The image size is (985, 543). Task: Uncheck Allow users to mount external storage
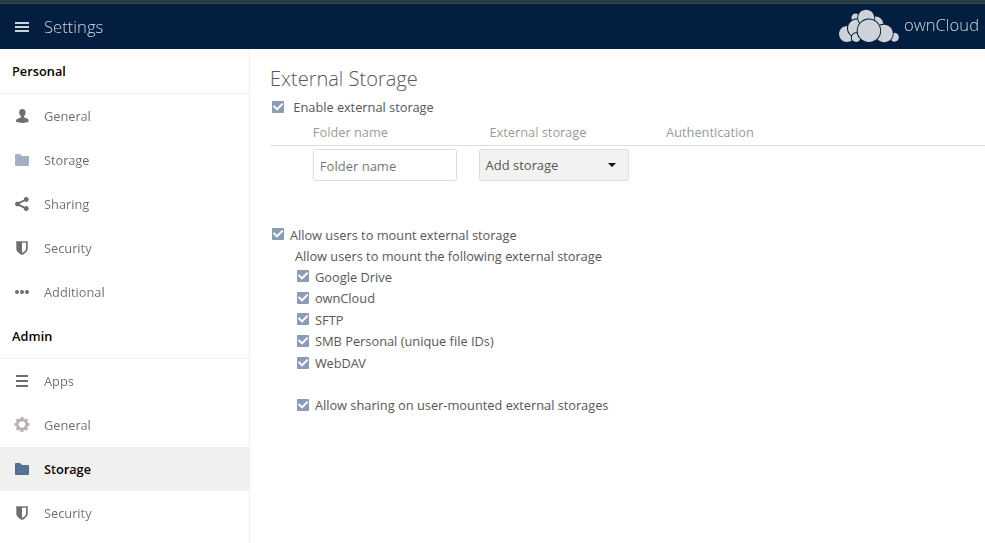tap(278, 235)
